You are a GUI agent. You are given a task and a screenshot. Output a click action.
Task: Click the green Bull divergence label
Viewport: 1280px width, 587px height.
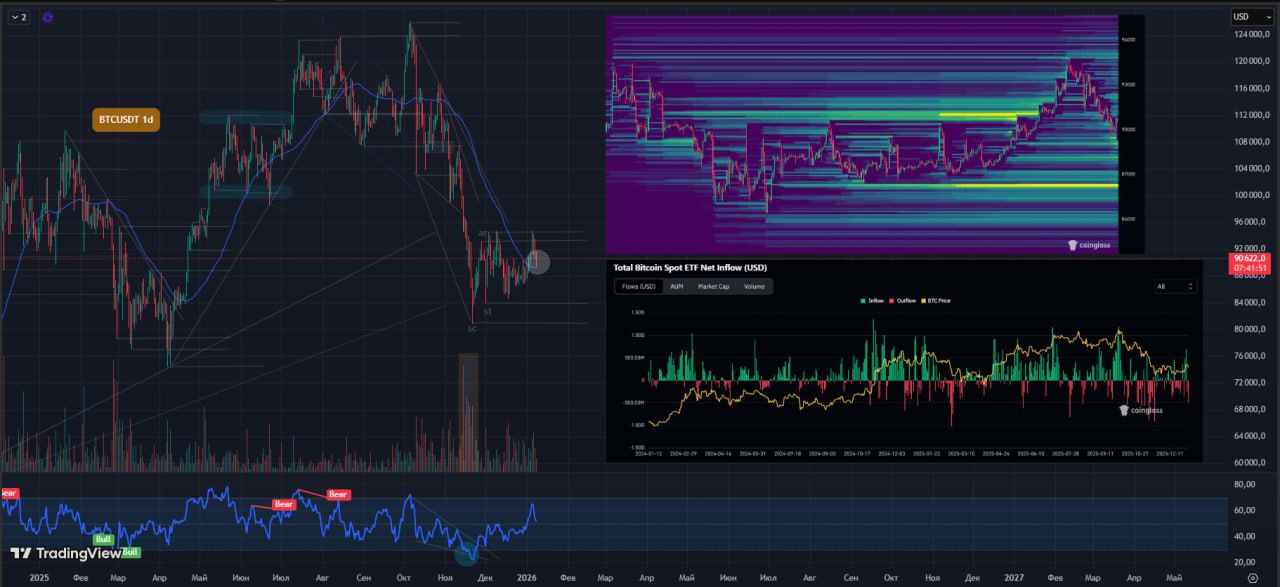(x=102, y=539)
